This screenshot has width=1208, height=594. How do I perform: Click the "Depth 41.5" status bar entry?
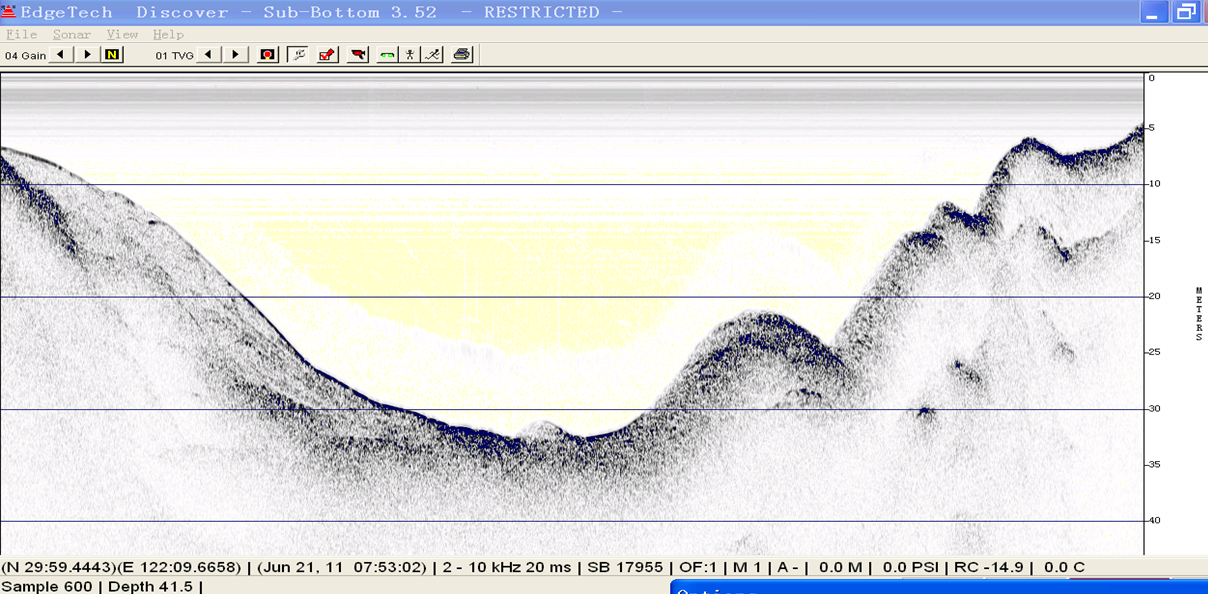(x=150, y=586)
